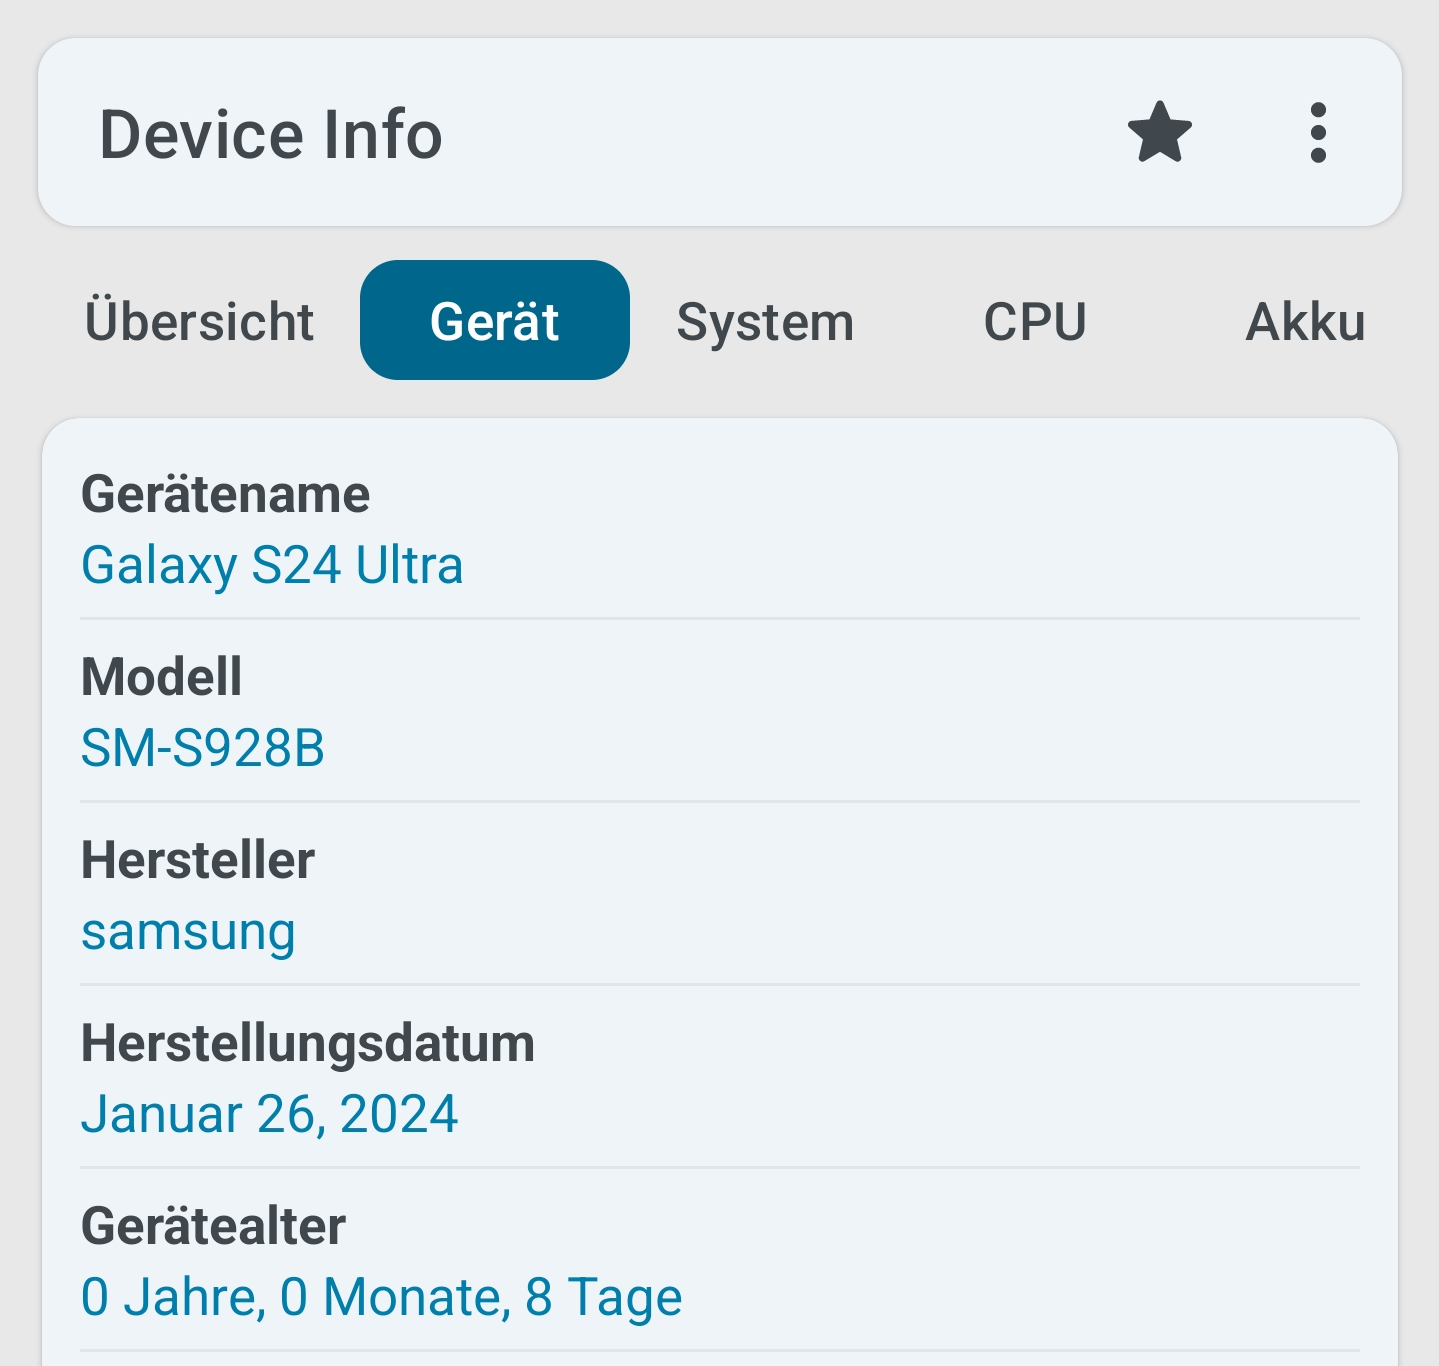Click the samsung manufacturer value
The image size is (1439, 1366).
click(188, 932)
